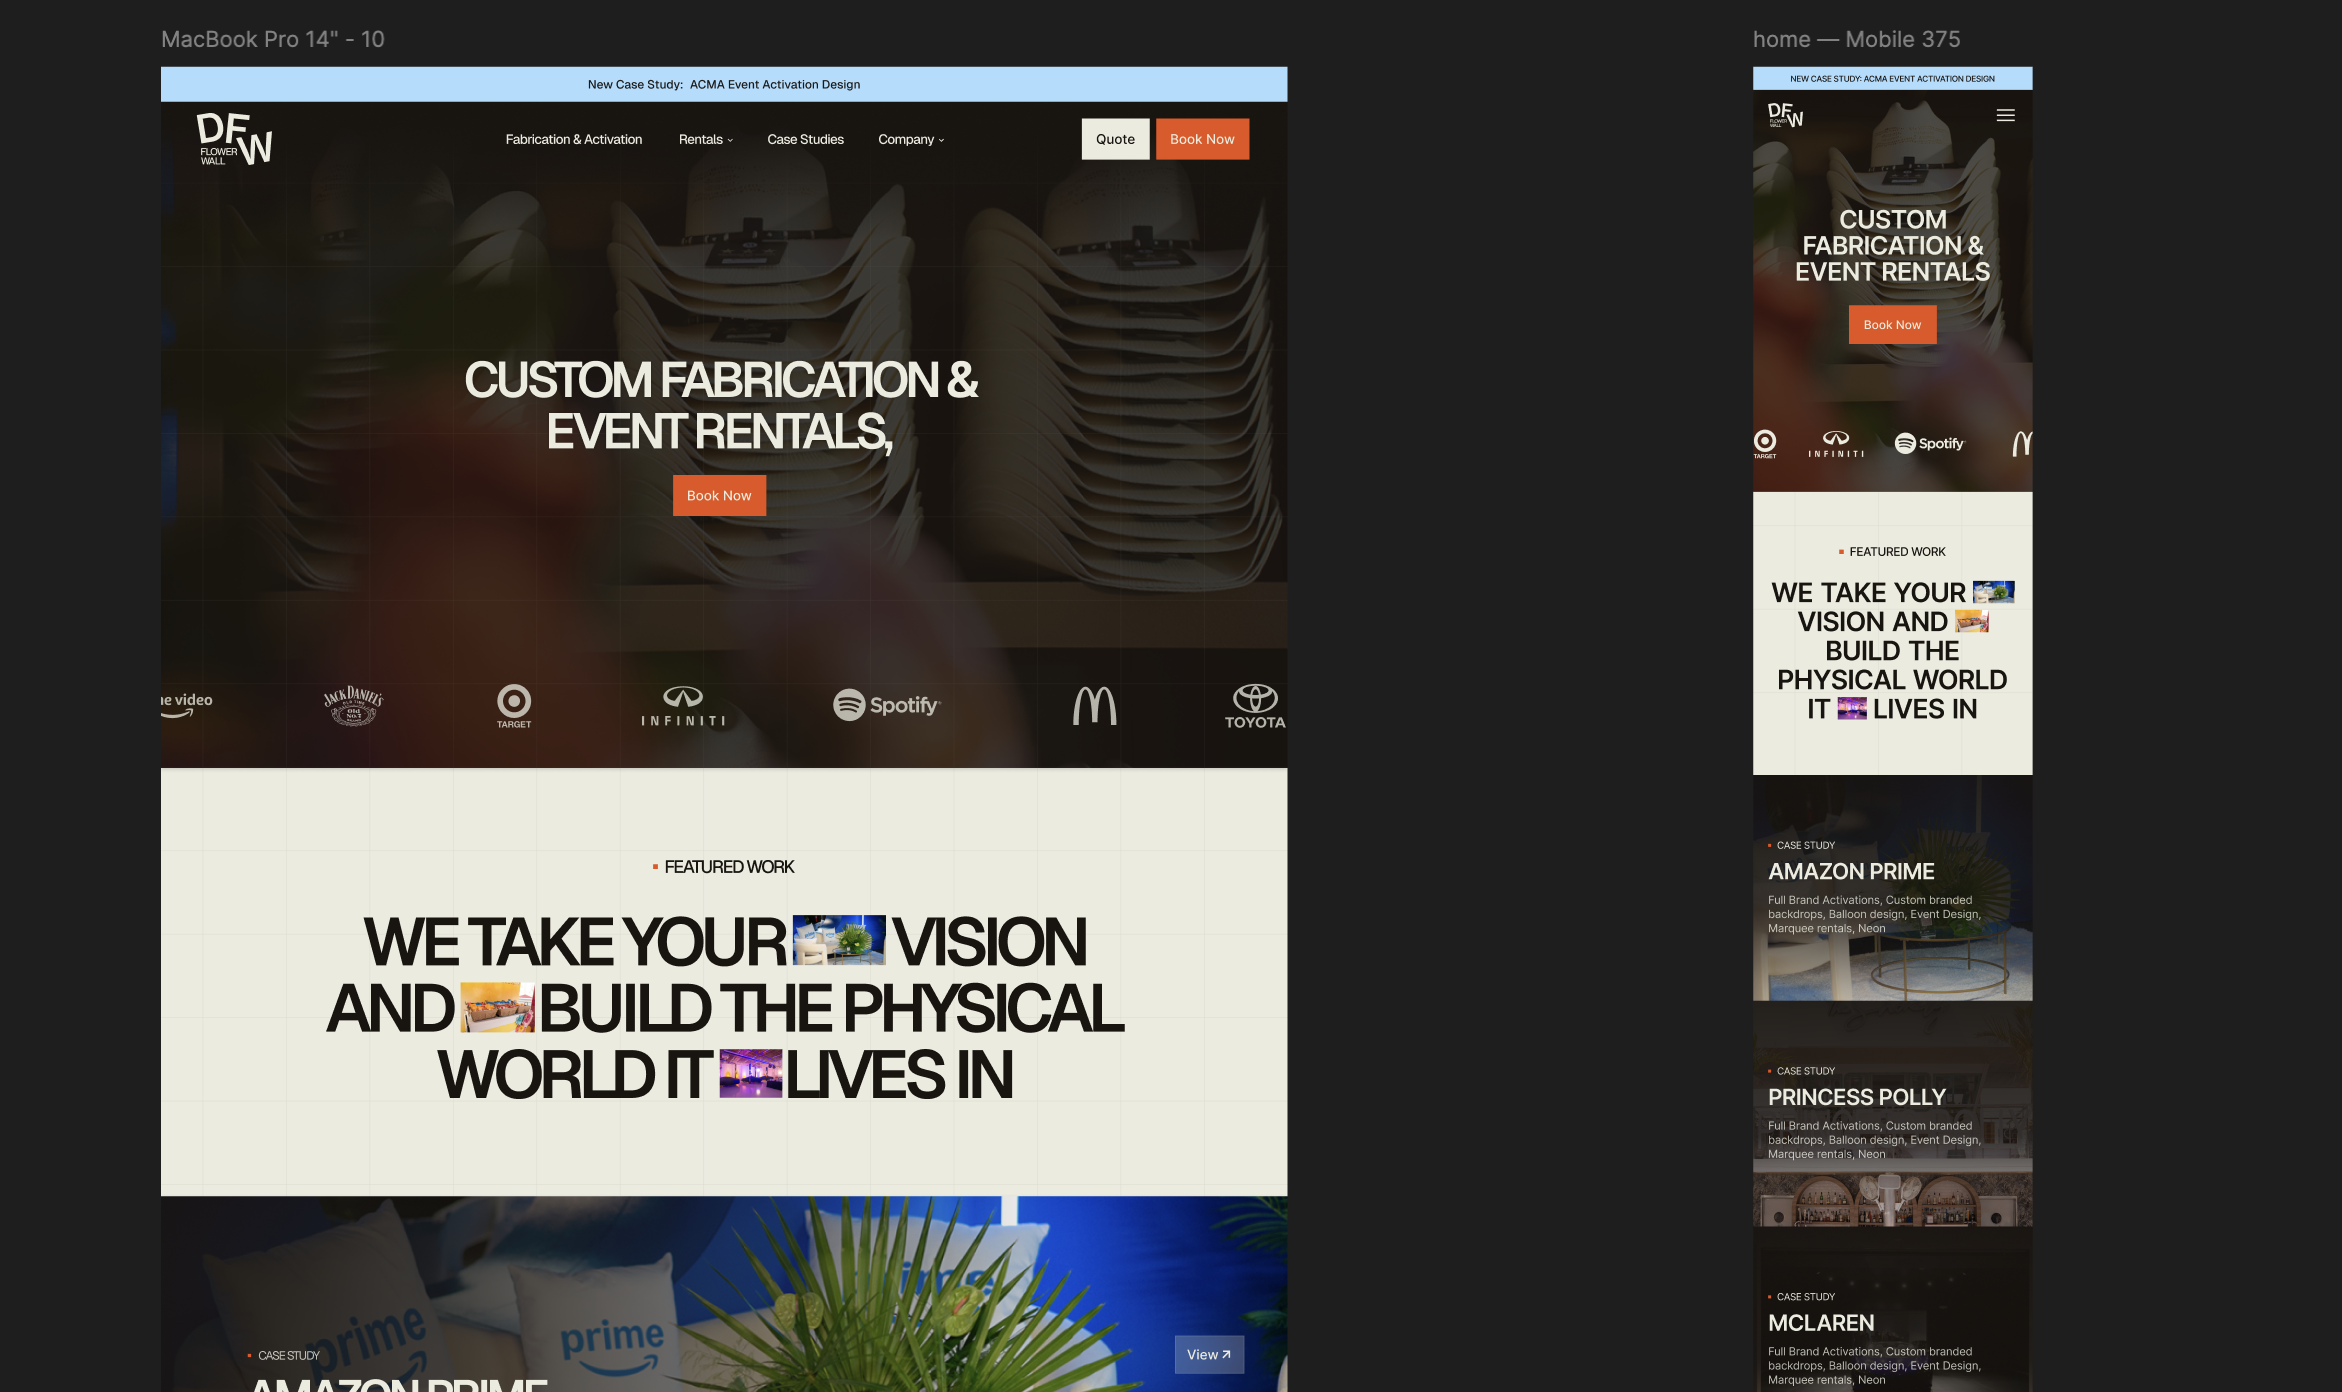
Task: Select the MacBook Pro 14" - 10 frame label
Action: 272,39
